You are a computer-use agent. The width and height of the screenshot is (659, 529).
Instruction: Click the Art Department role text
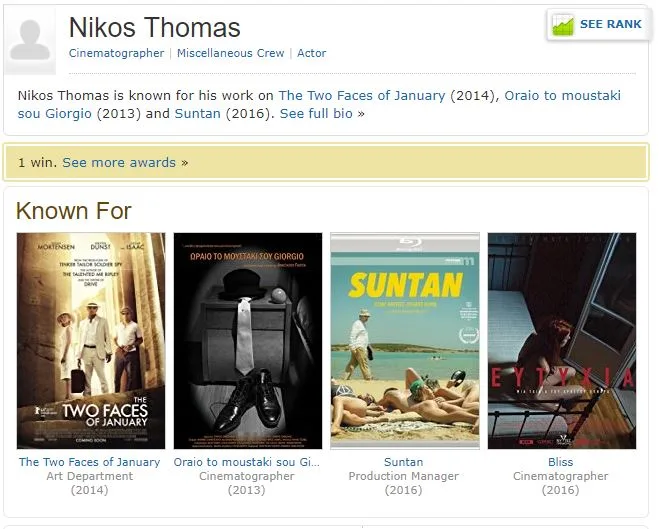pos(90,476)
